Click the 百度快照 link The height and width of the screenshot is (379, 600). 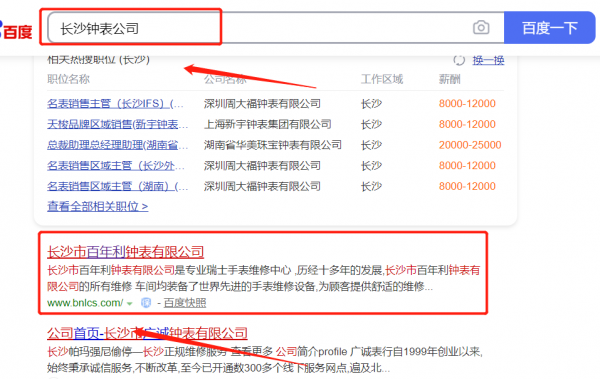(185, 303)
